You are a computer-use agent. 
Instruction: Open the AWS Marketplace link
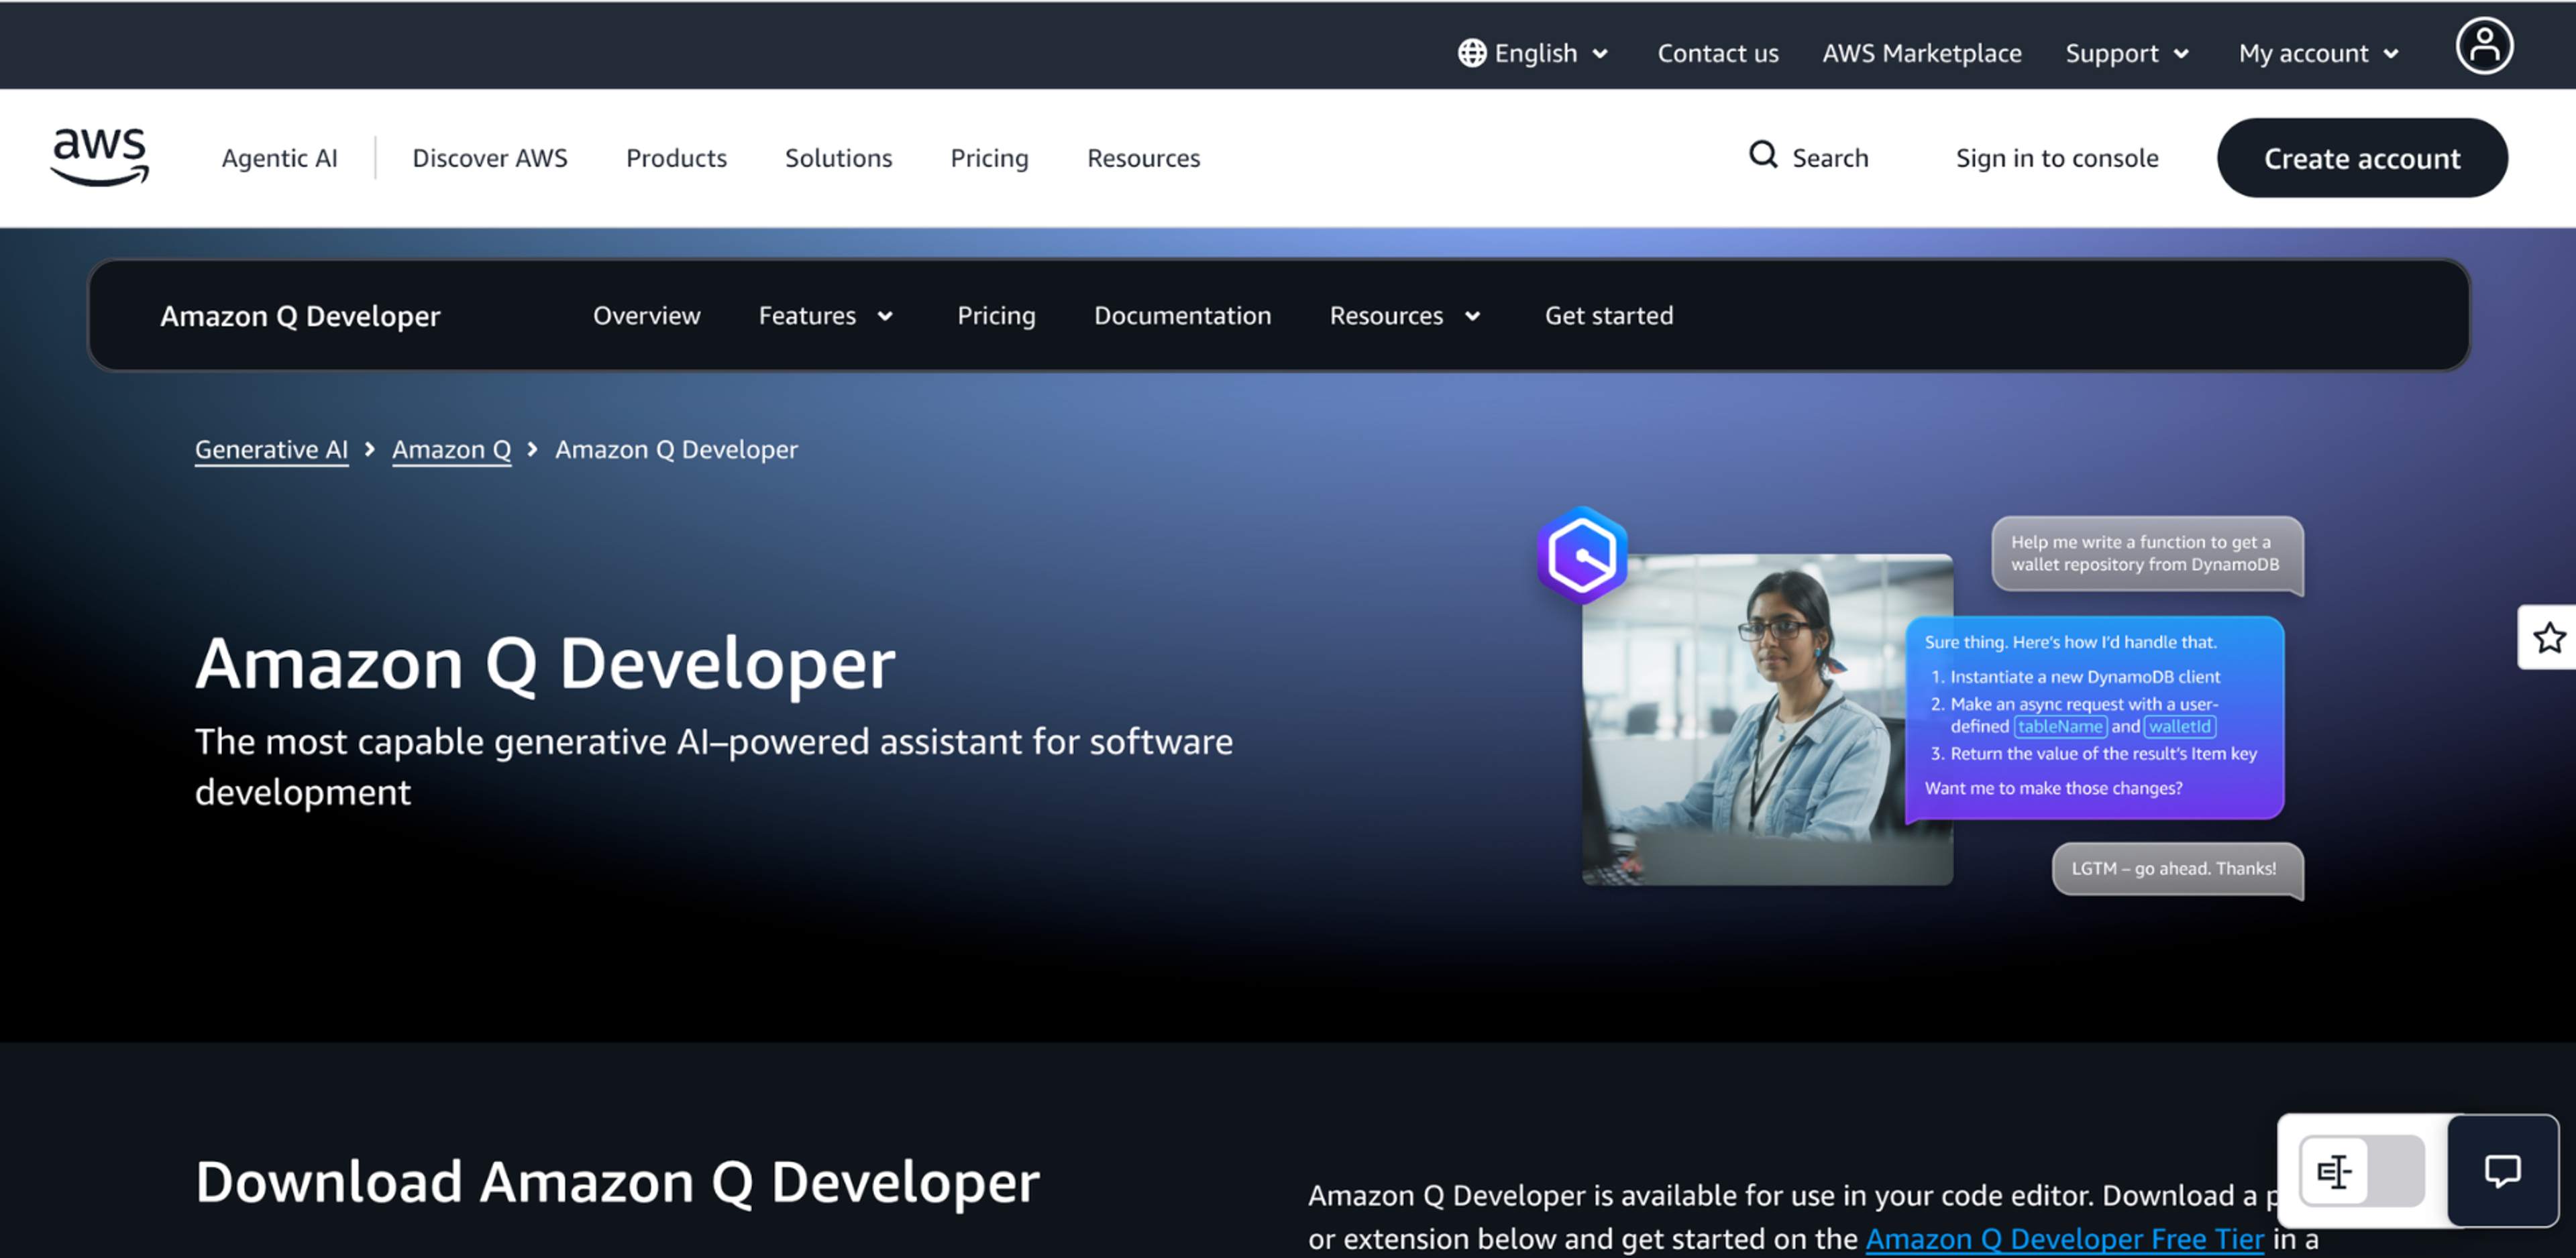pos(1921,53)
